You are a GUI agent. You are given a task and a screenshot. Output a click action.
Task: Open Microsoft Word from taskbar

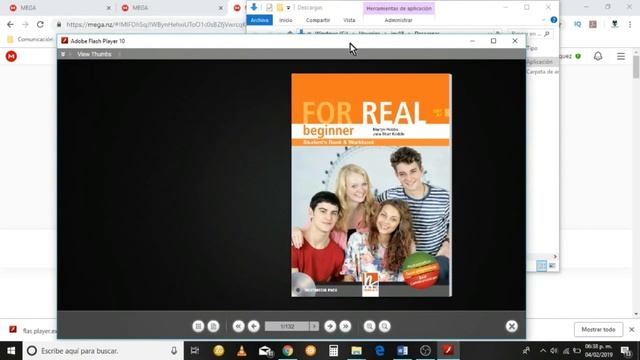(x=402, y=351)
